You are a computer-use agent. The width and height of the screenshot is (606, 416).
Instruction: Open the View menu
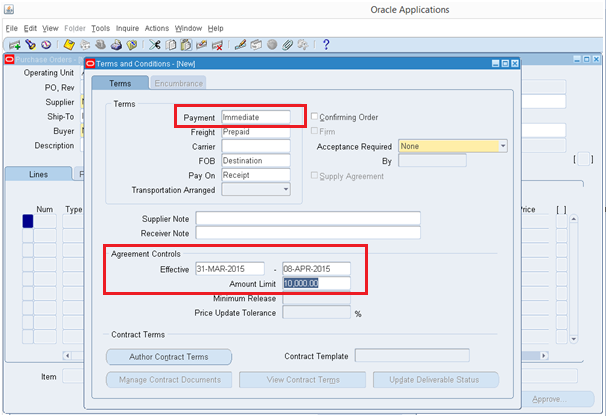50,28
